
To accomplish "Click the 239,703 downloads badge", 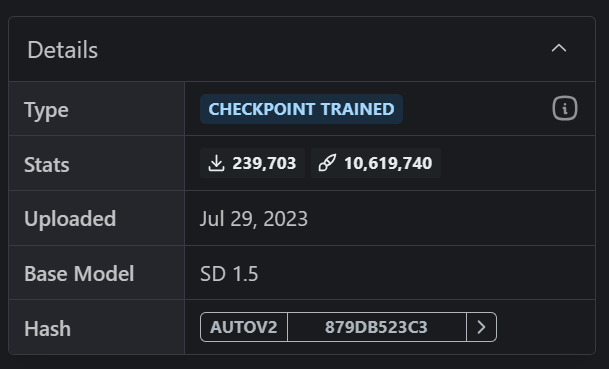I will point(252,163).
